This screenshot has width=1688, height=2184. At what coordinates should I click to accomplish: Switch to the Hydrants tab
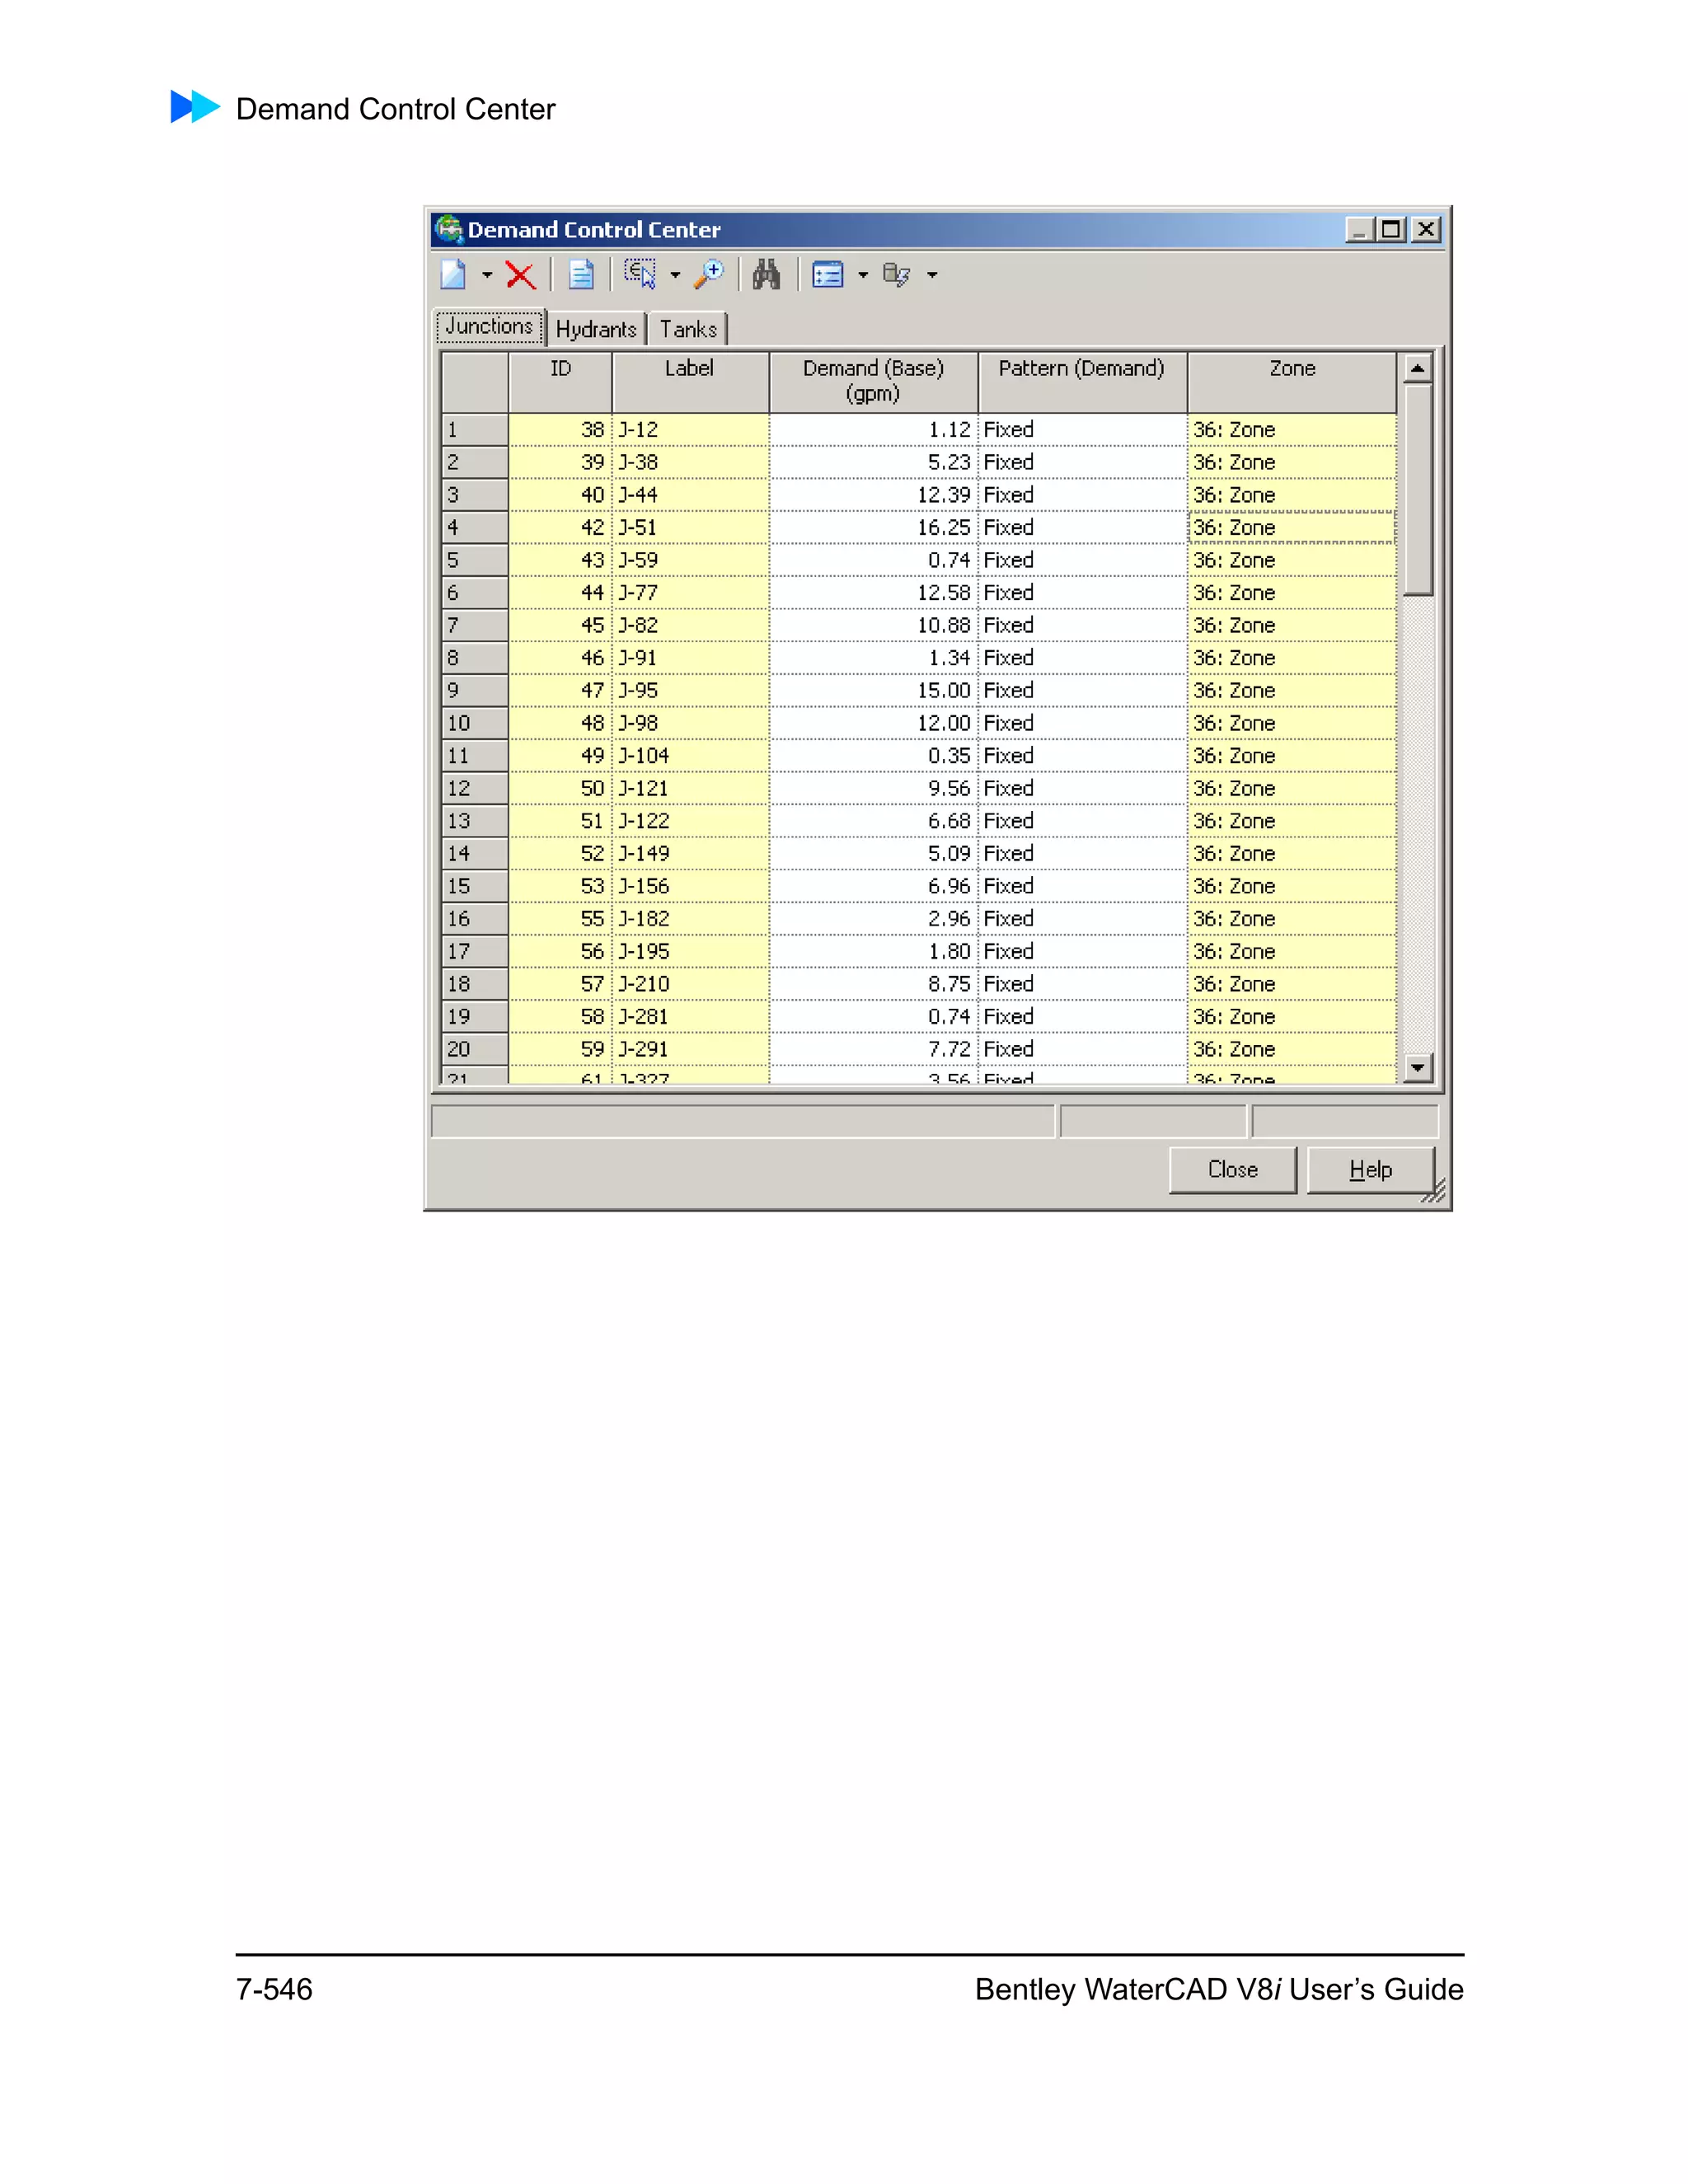pyautogui.click(x=596, y=329)
